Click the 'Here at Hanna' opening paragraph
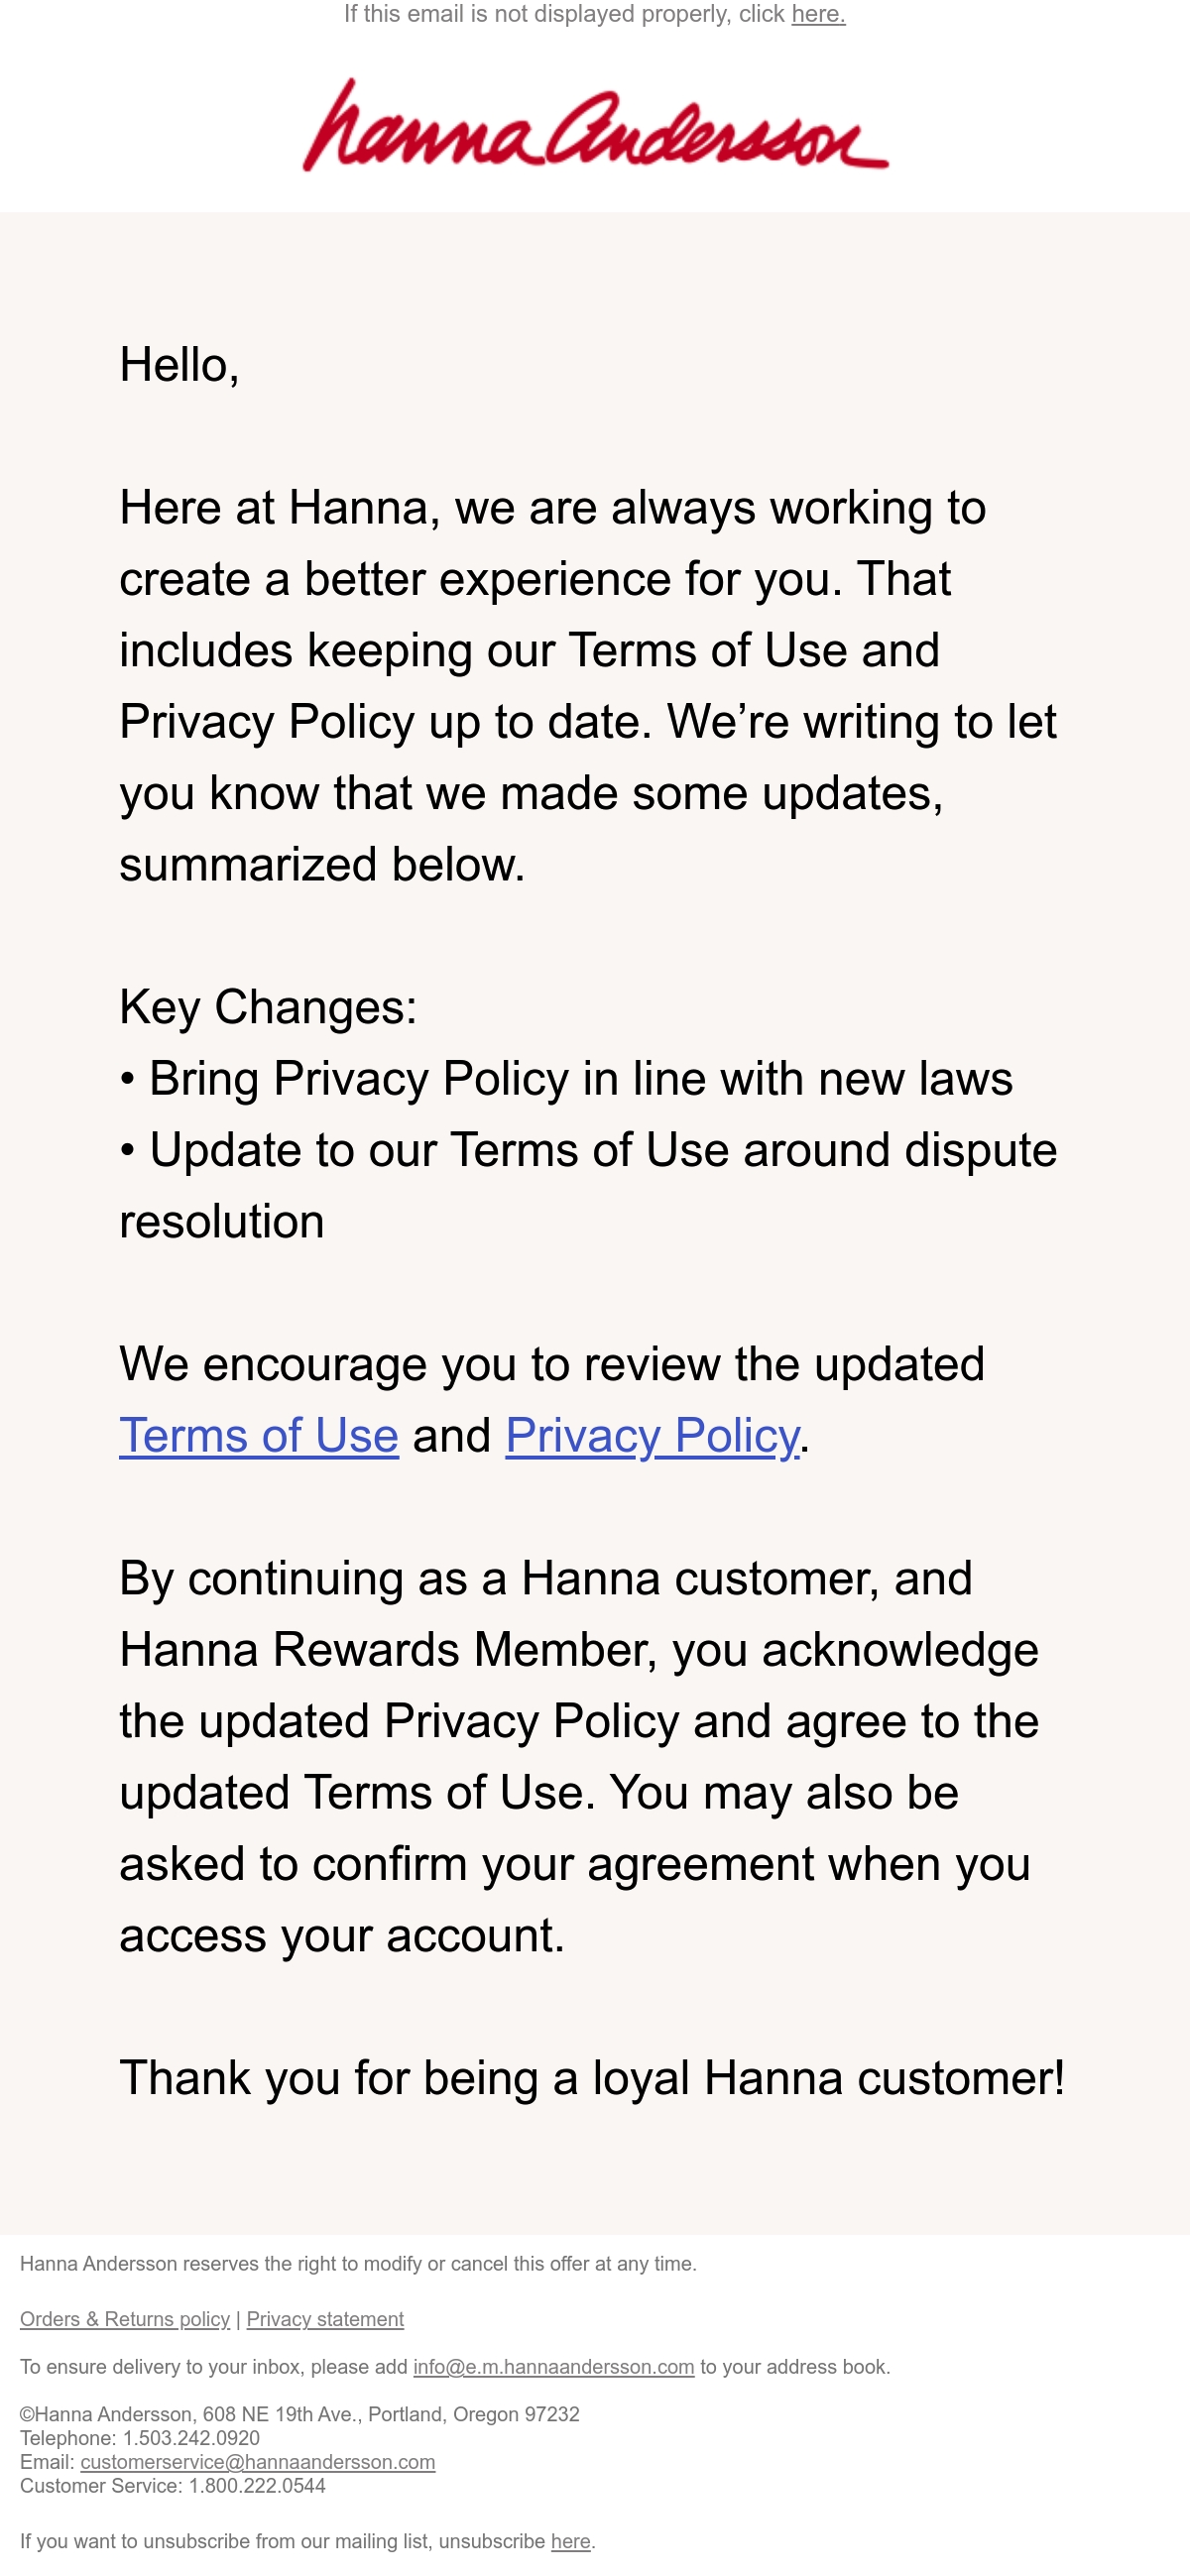 coord(588,686)
